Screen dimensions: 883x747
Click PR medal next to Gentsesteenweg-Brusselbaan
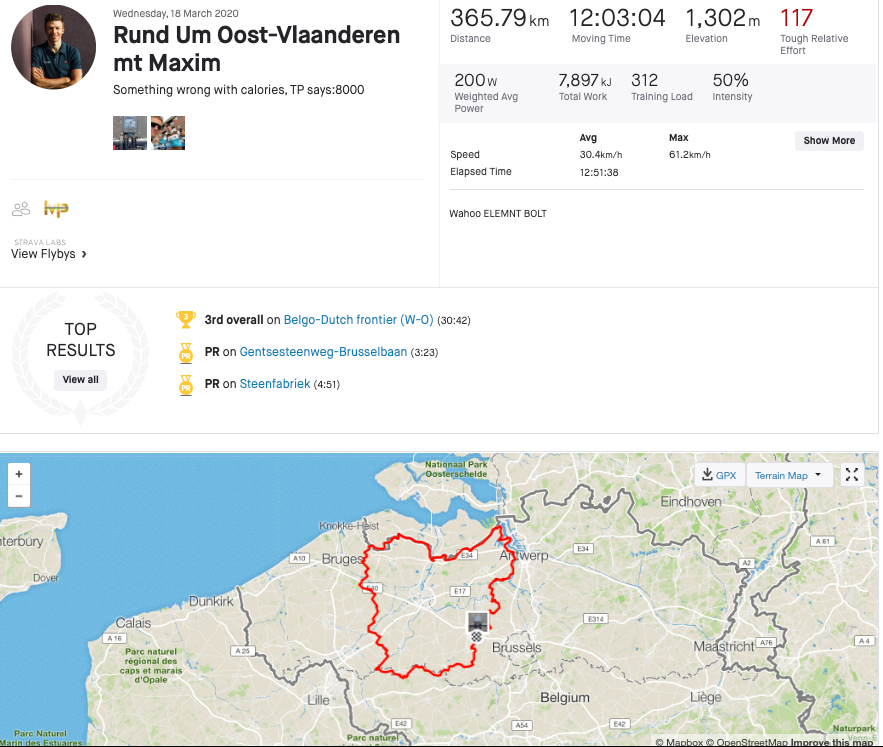(185, 353)
